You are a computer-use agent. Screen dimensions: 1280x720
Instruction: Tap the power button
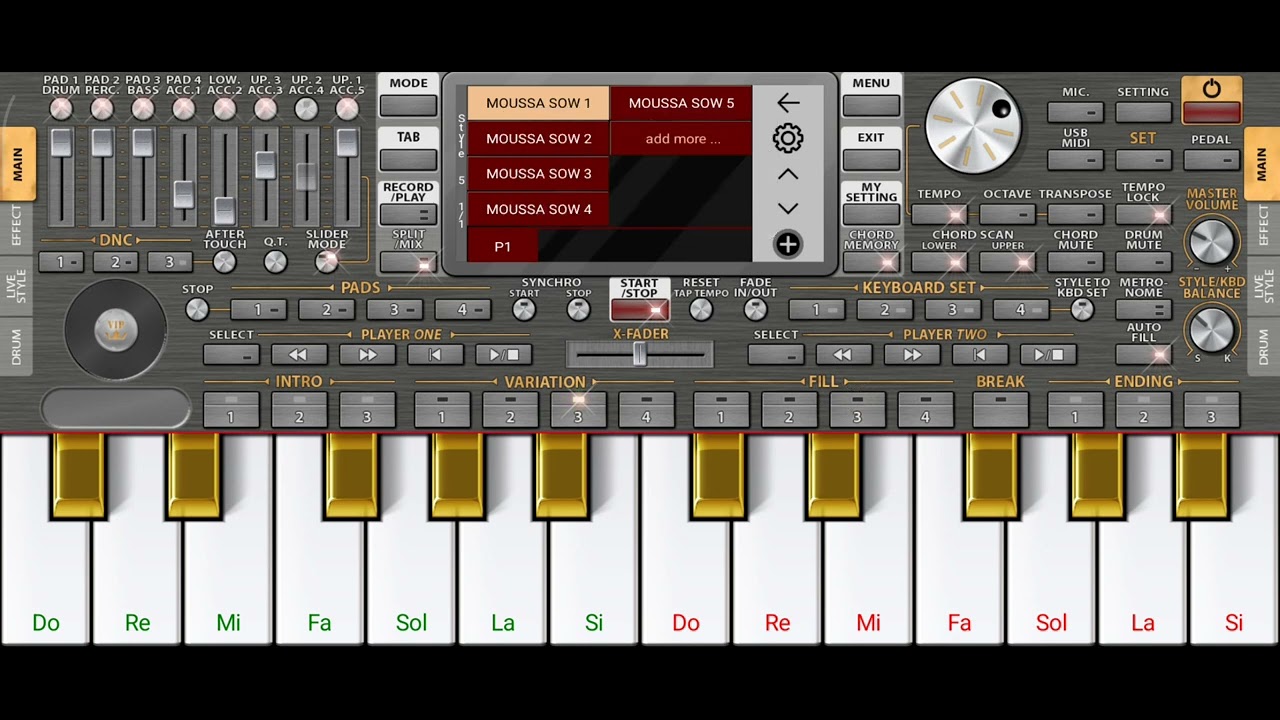tap(1211, 99)
